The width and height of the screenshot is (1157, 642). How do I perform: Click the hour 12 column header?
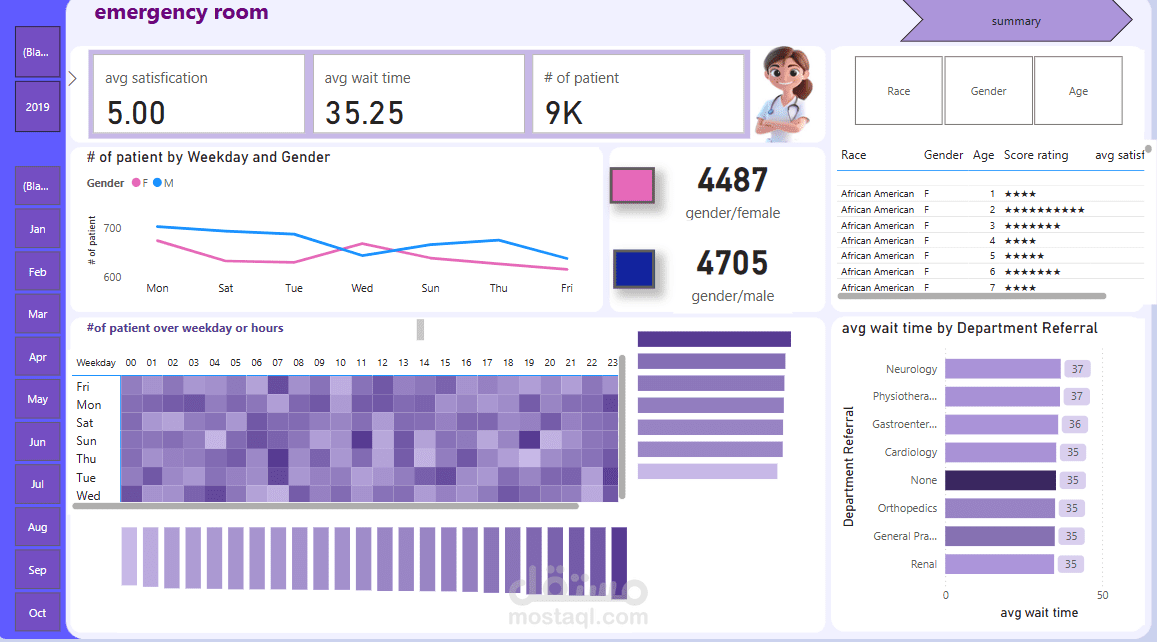pos(382,362)
